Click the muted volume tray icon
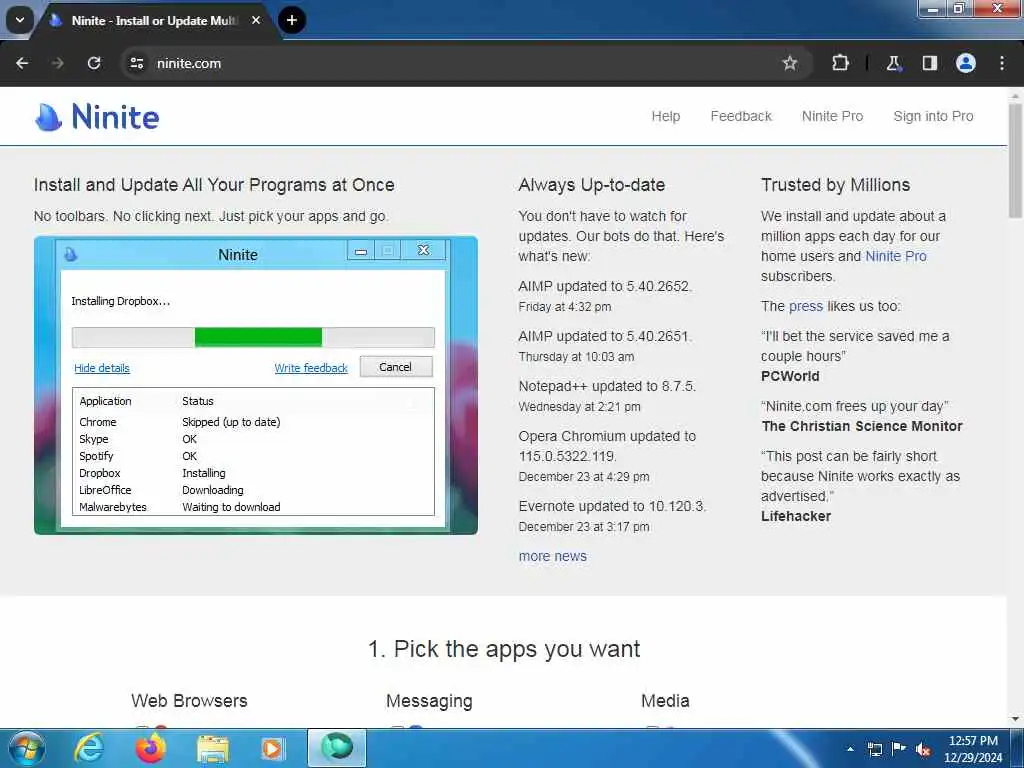The width and height of the screenshot is (1024, 768). coord(923,749)
